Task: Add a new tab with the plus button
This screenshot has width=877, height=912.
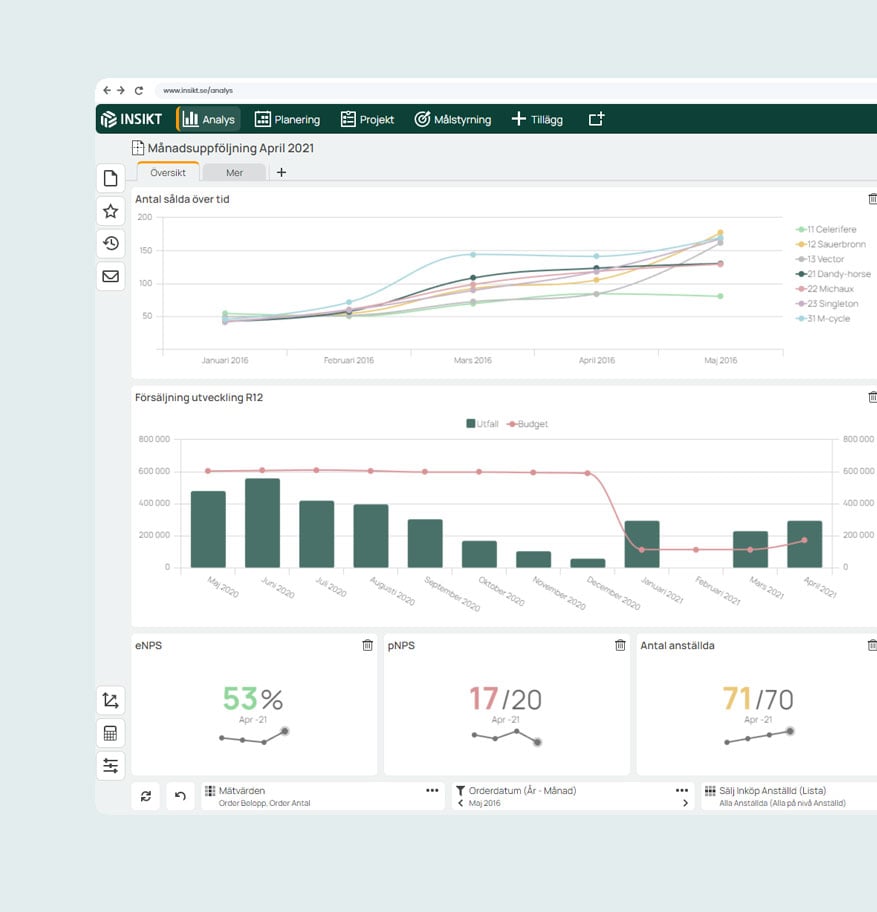Action: (281, 172)
